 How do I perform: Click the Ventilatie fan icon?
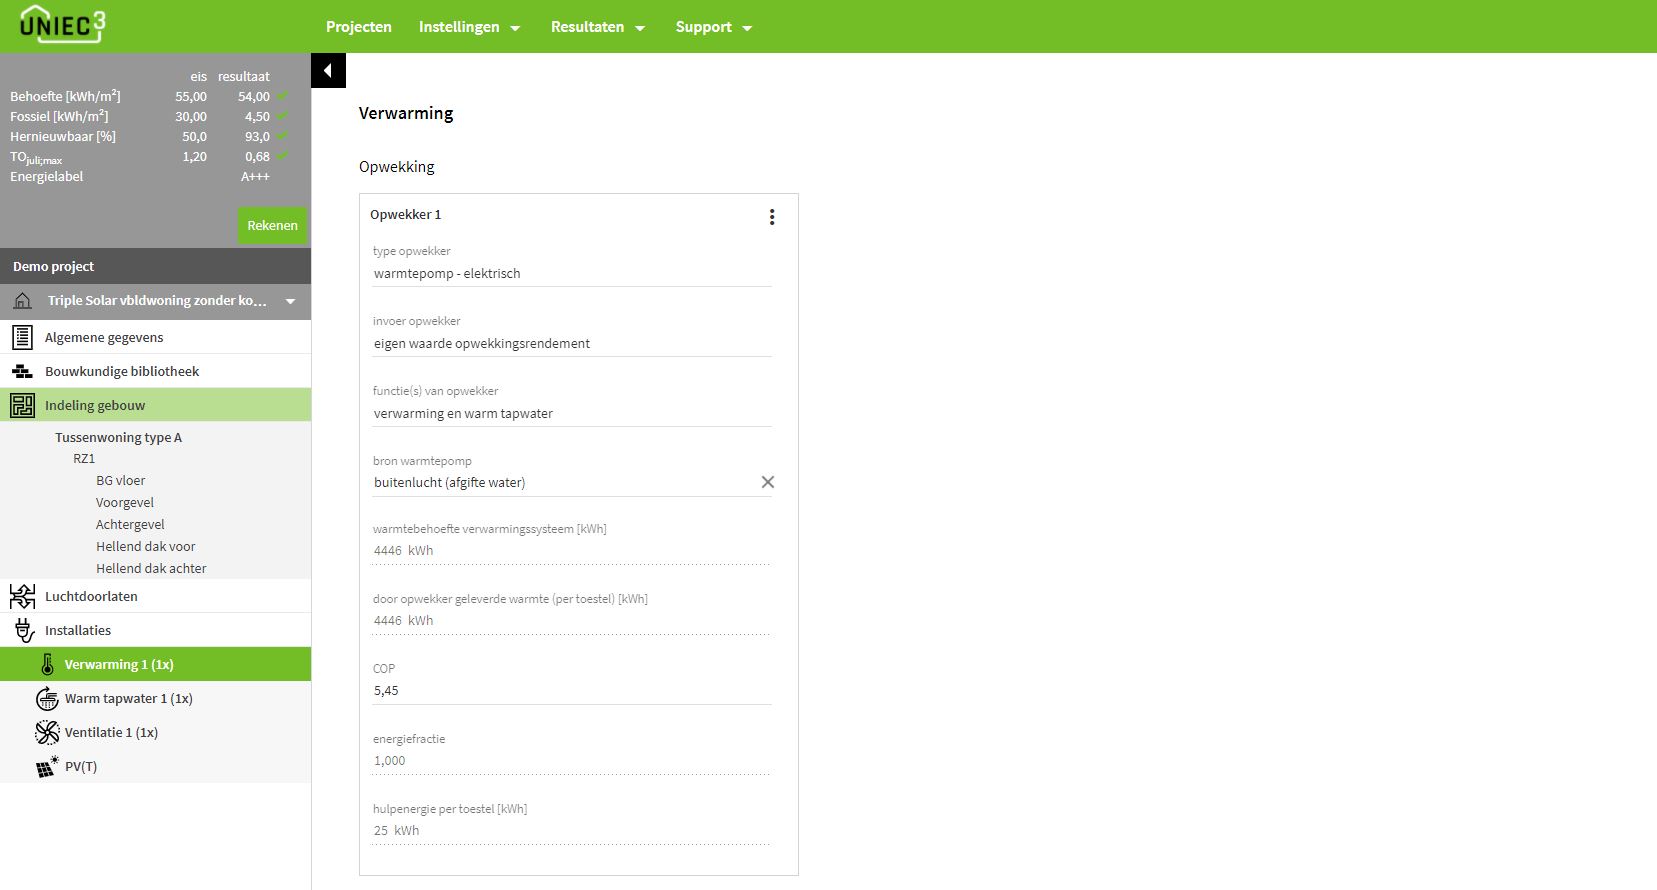point(47,733)
